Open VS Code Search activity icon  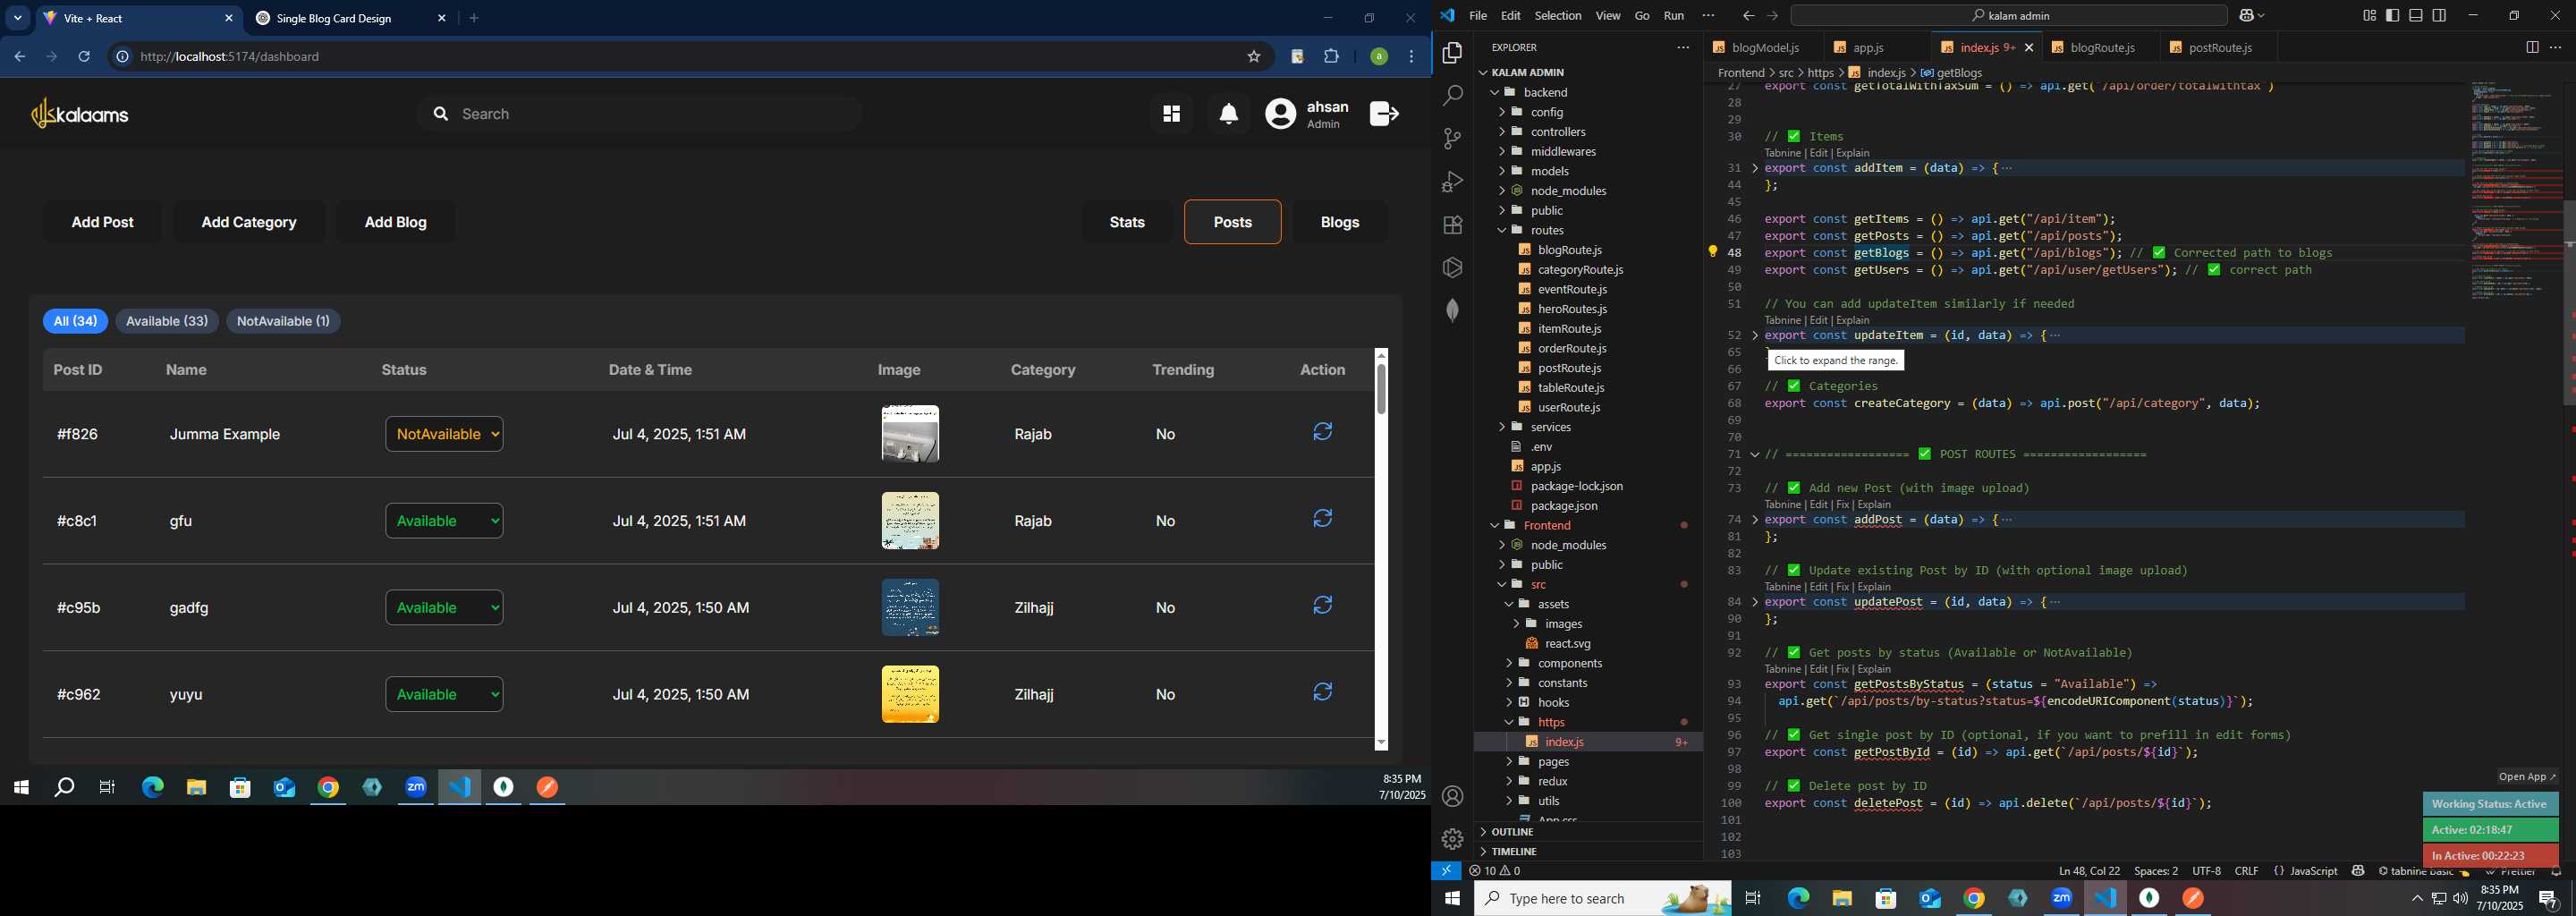(1452, 96)
